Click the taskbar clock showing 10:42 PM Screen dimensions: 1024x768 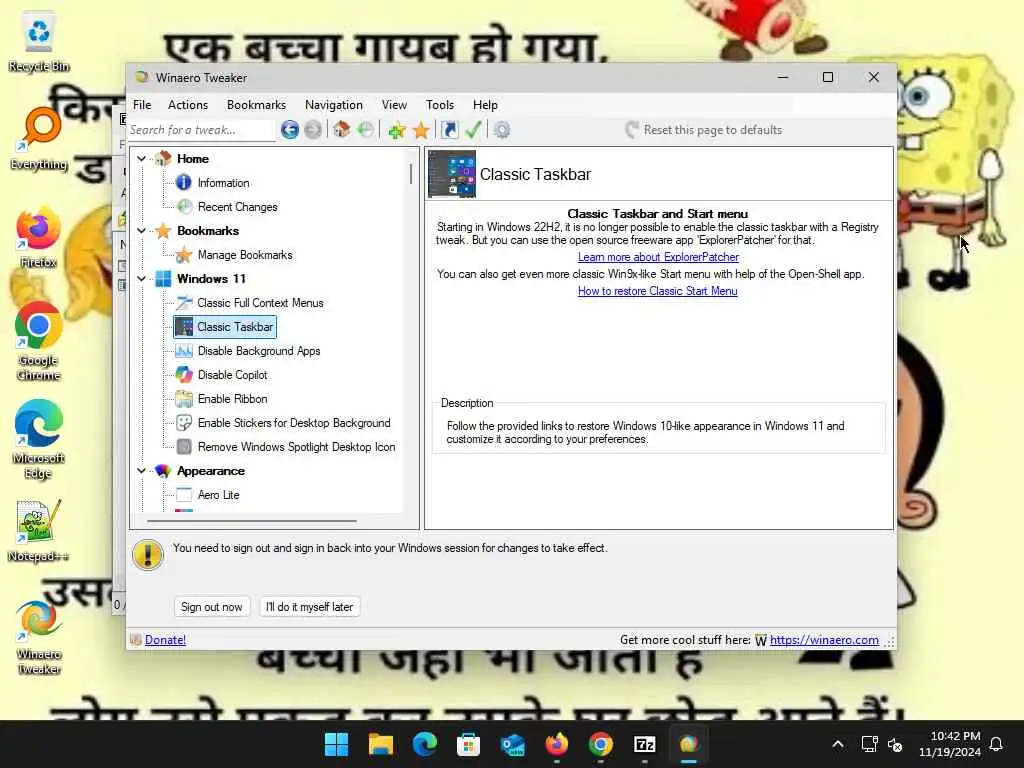(x=950, y=744)
